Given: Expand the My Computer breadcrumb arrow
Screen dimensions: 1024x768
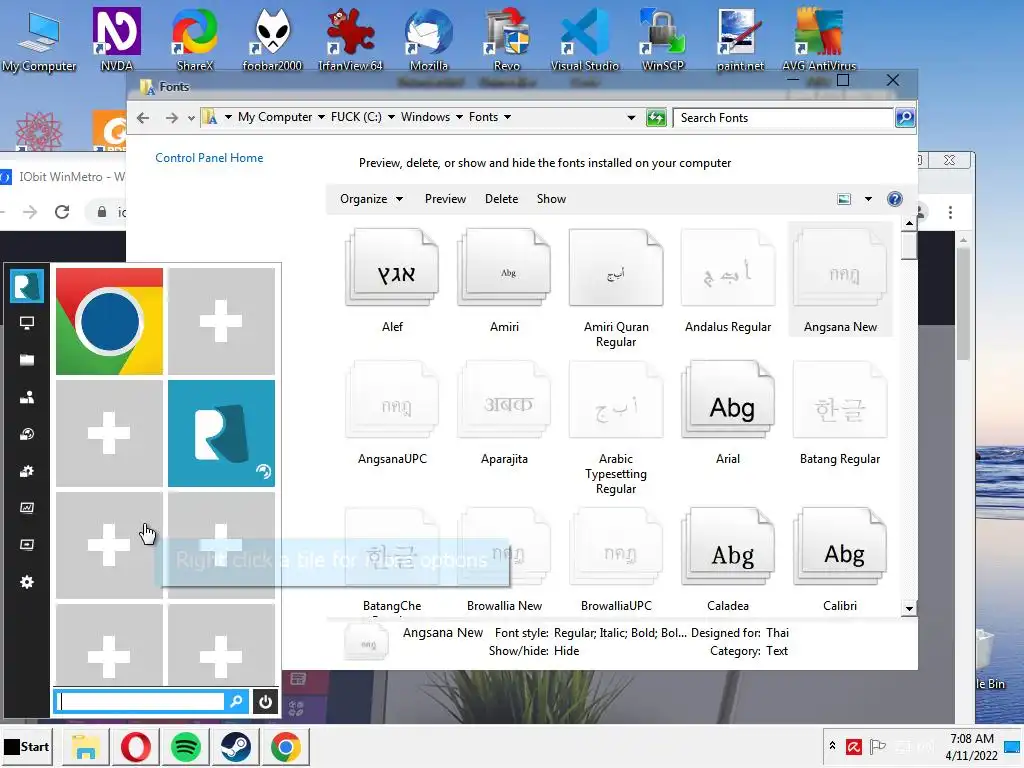Looking at the screenshot, I should click(321, 118).
